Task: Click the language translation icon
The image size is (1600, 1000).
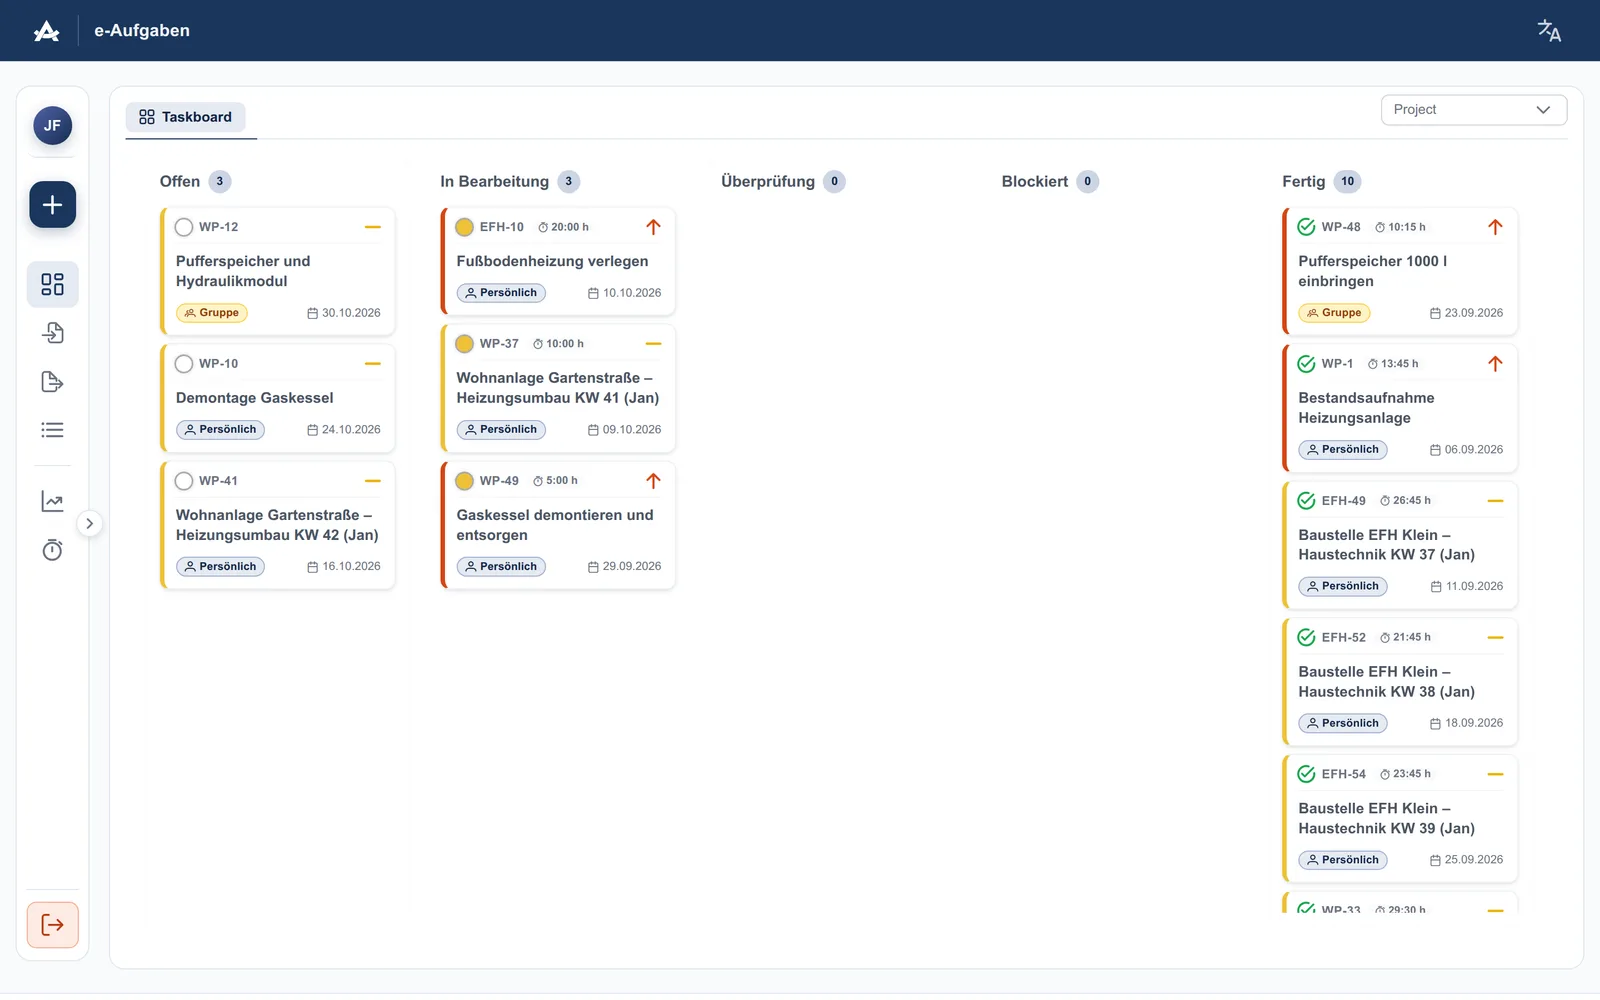Action: pos(1549,31)
